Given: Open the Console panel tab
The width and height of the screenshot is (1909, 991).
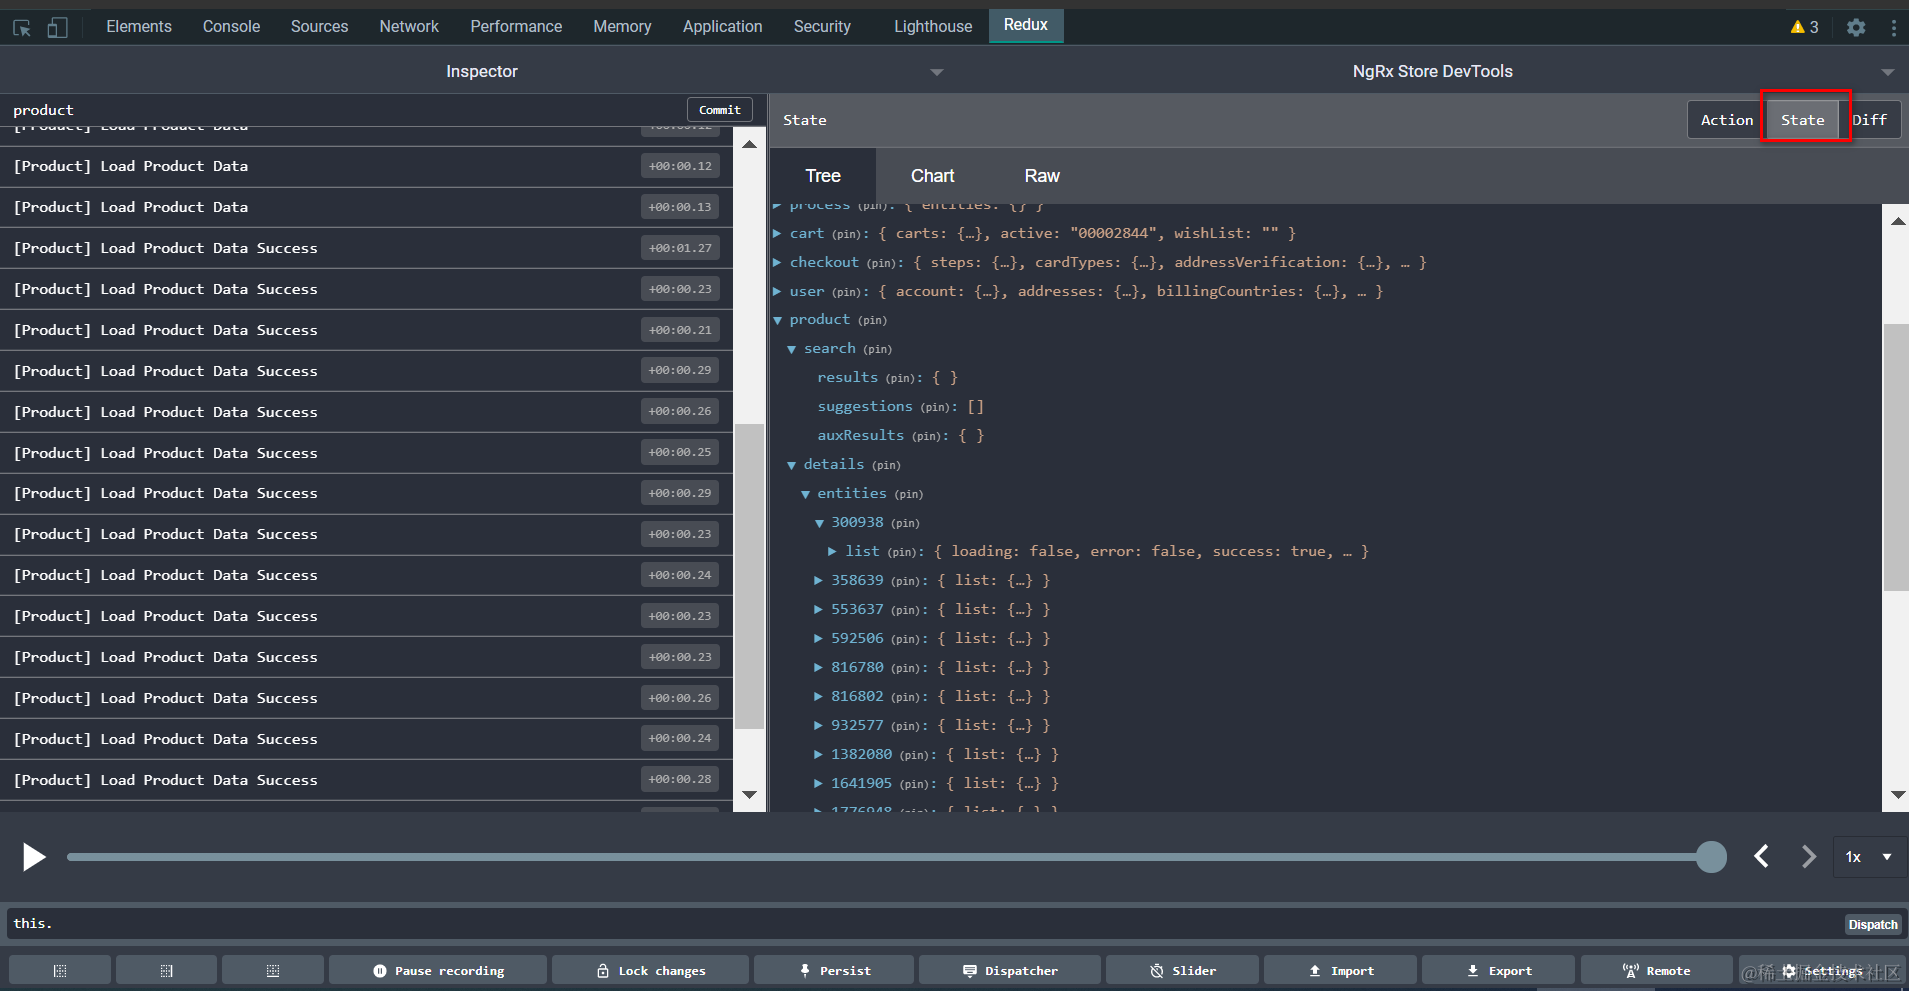Looking at the screenshot, I should pos(231,27).
